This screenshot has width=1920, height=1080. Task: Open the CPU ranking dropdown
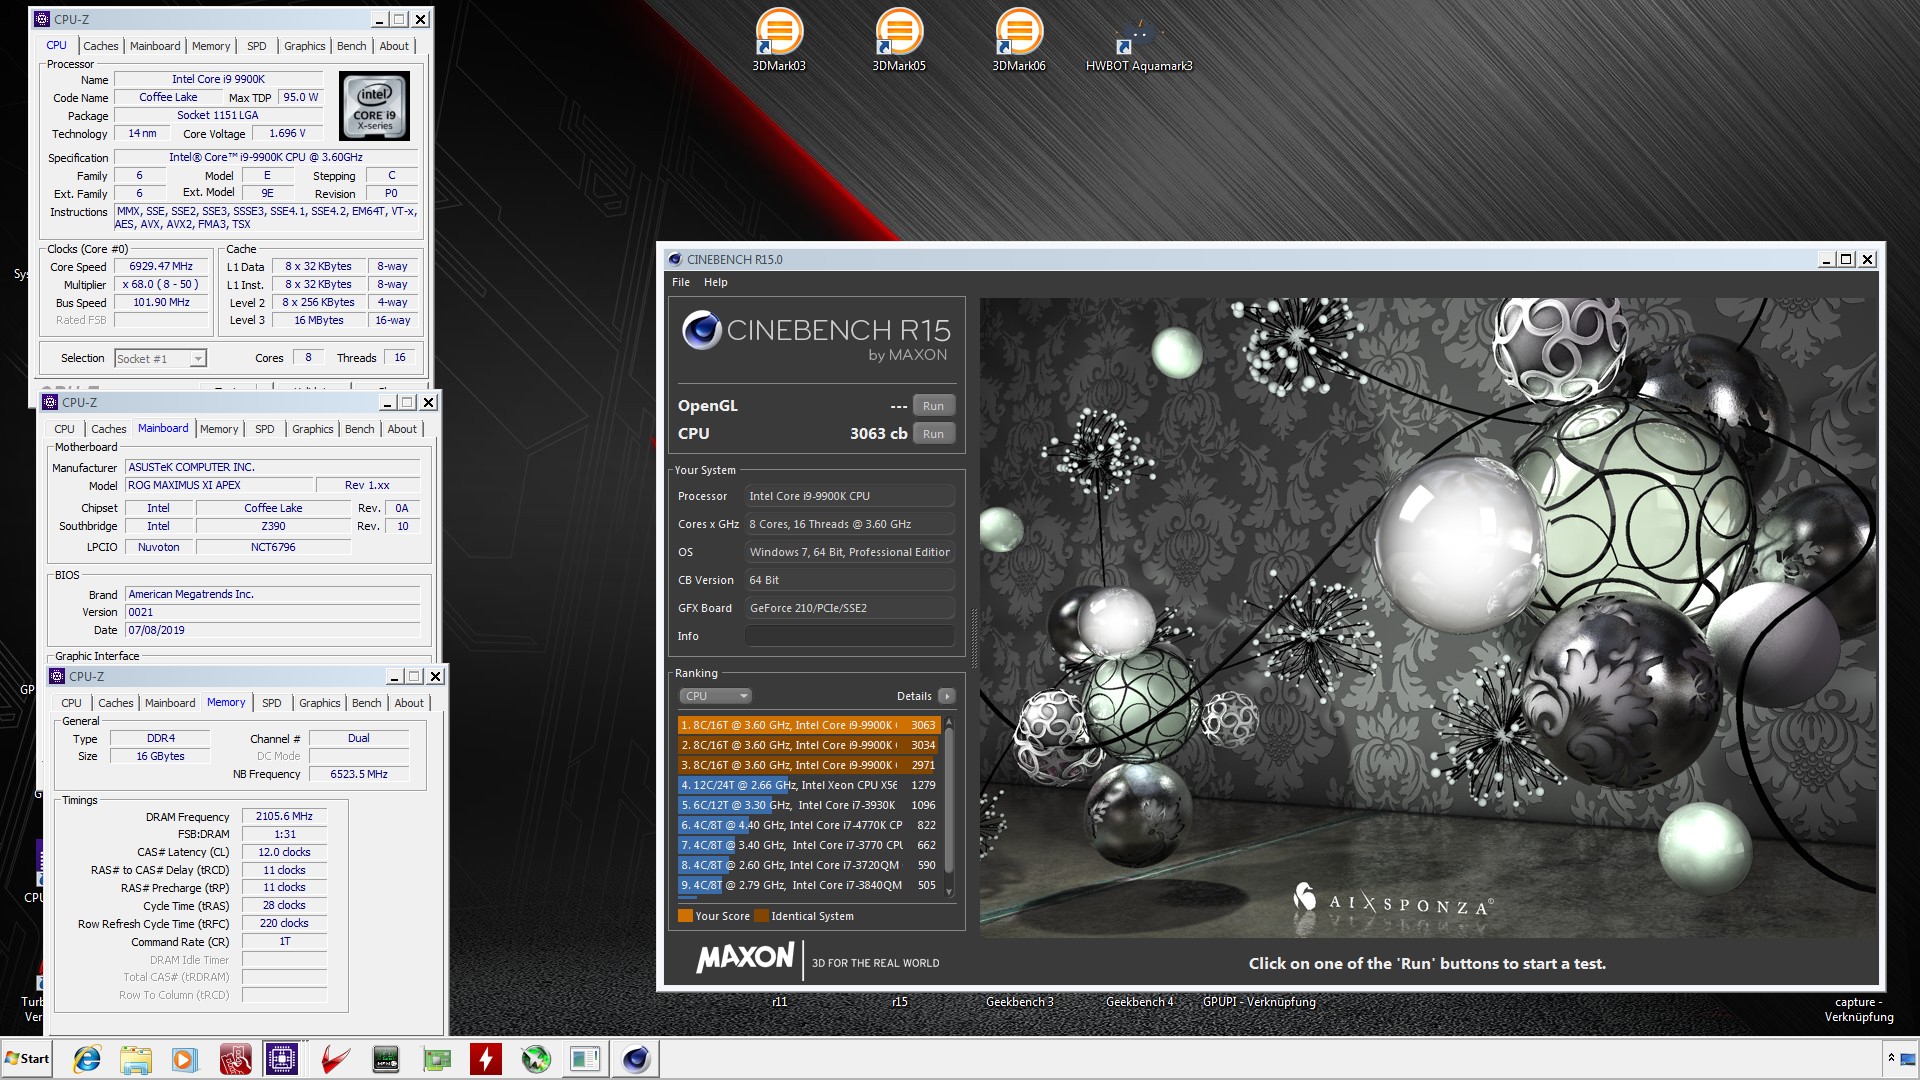pos(714,696)
